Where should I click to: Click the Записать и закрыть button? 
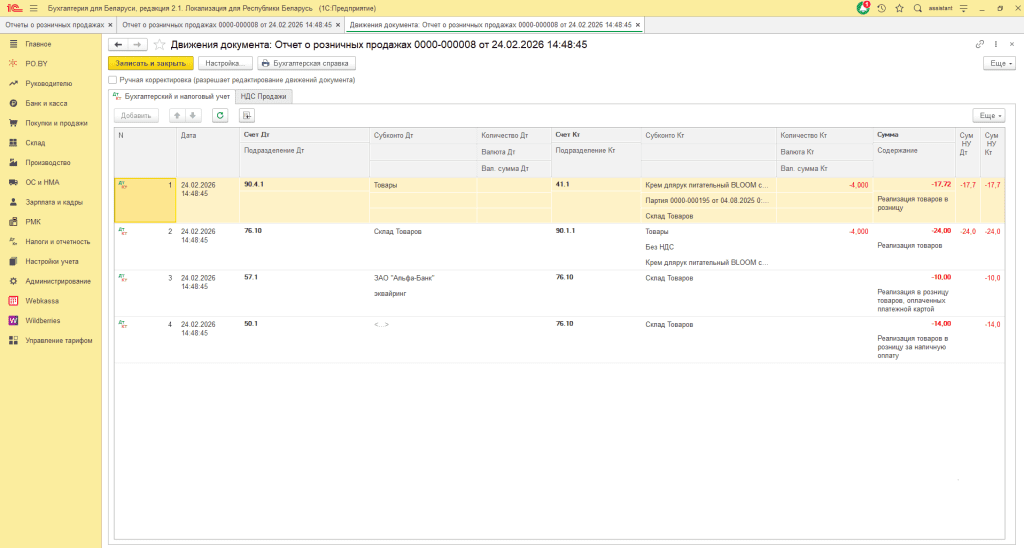[149, 63]
